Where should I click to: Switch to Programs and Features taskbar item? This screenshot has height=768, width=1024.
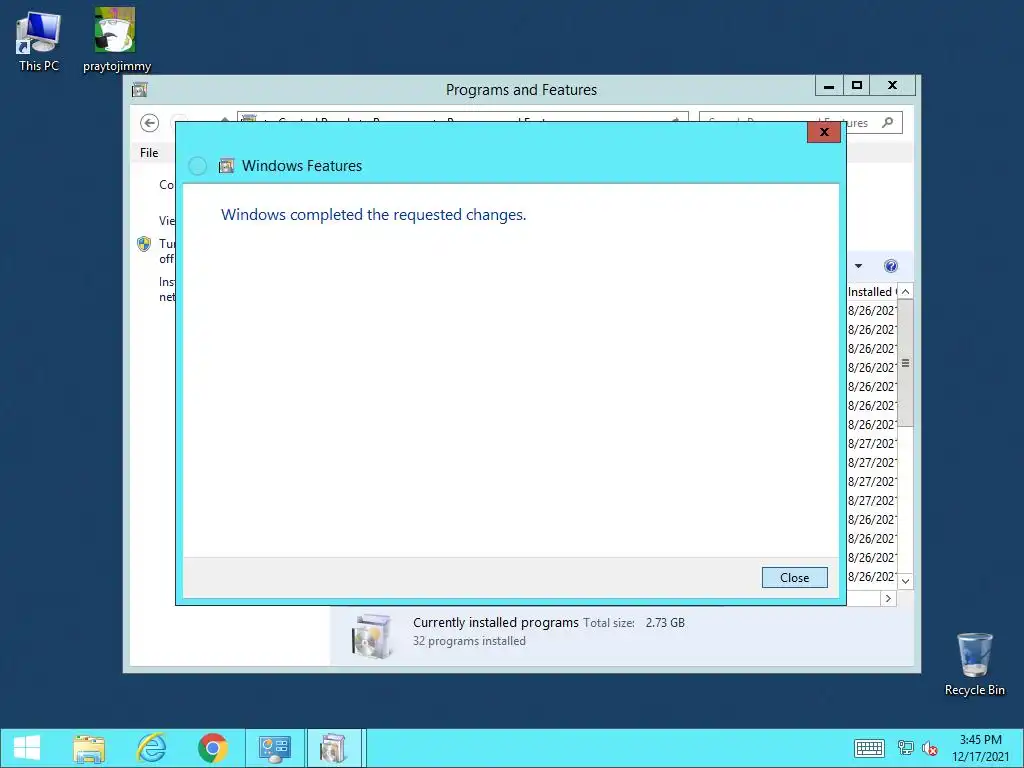pyautogui.click(x=334, y=748)
